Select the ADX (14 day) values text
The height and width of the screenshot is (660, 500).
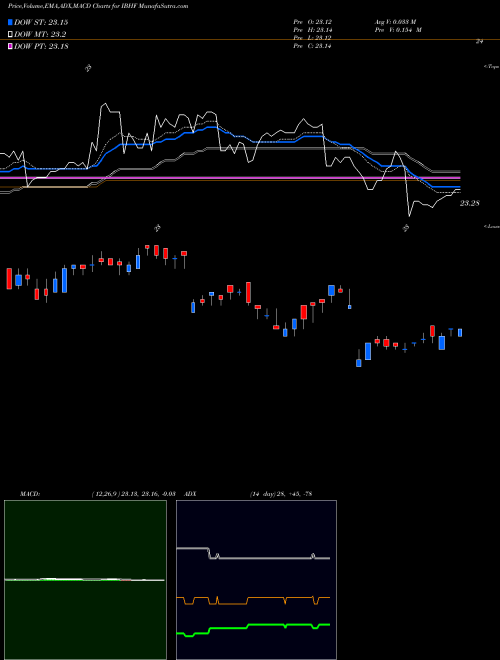pyautogui.click(x=280, y=494)
